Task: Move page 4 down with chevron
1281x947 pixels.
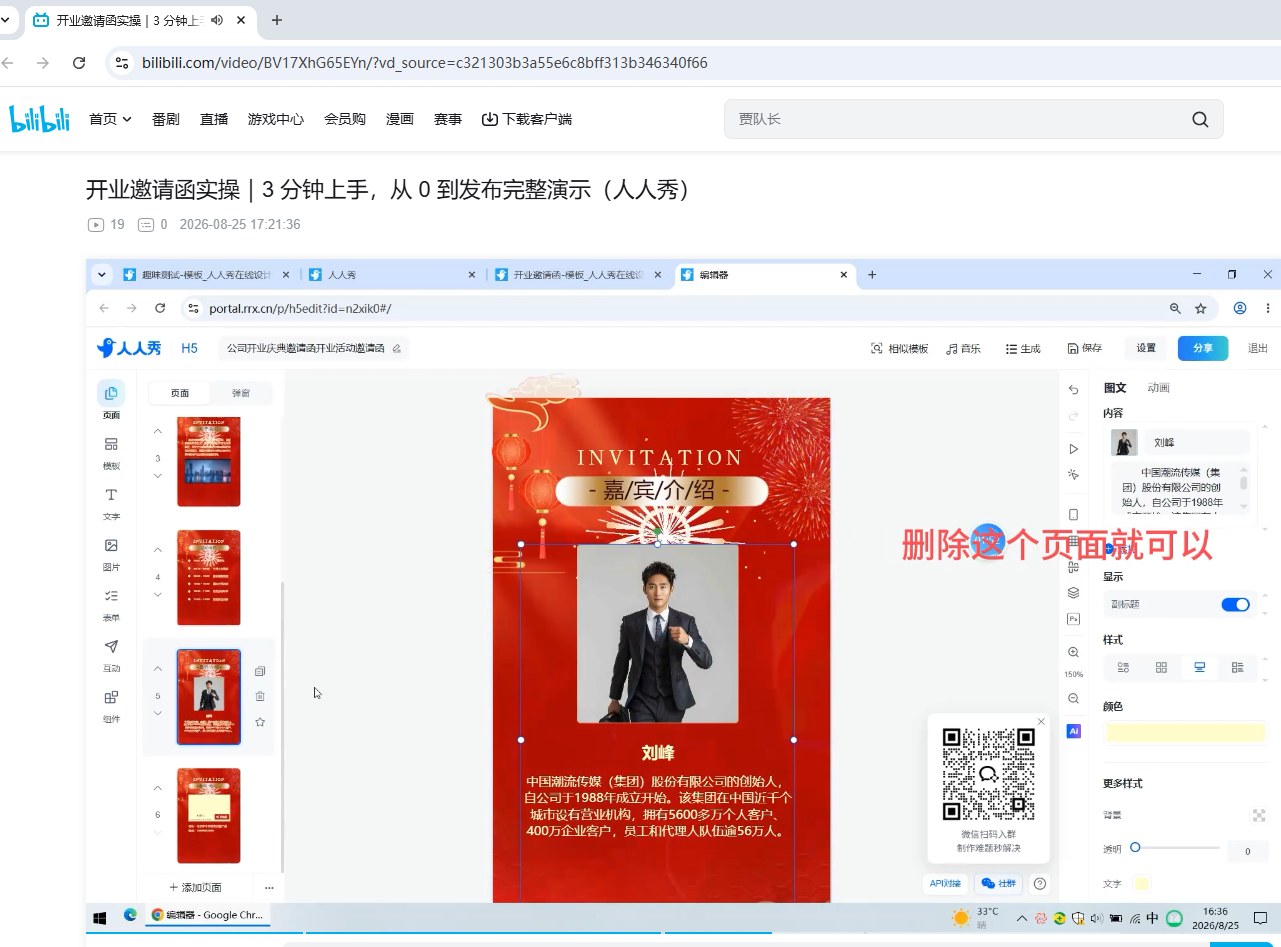Action: (158, 595)
